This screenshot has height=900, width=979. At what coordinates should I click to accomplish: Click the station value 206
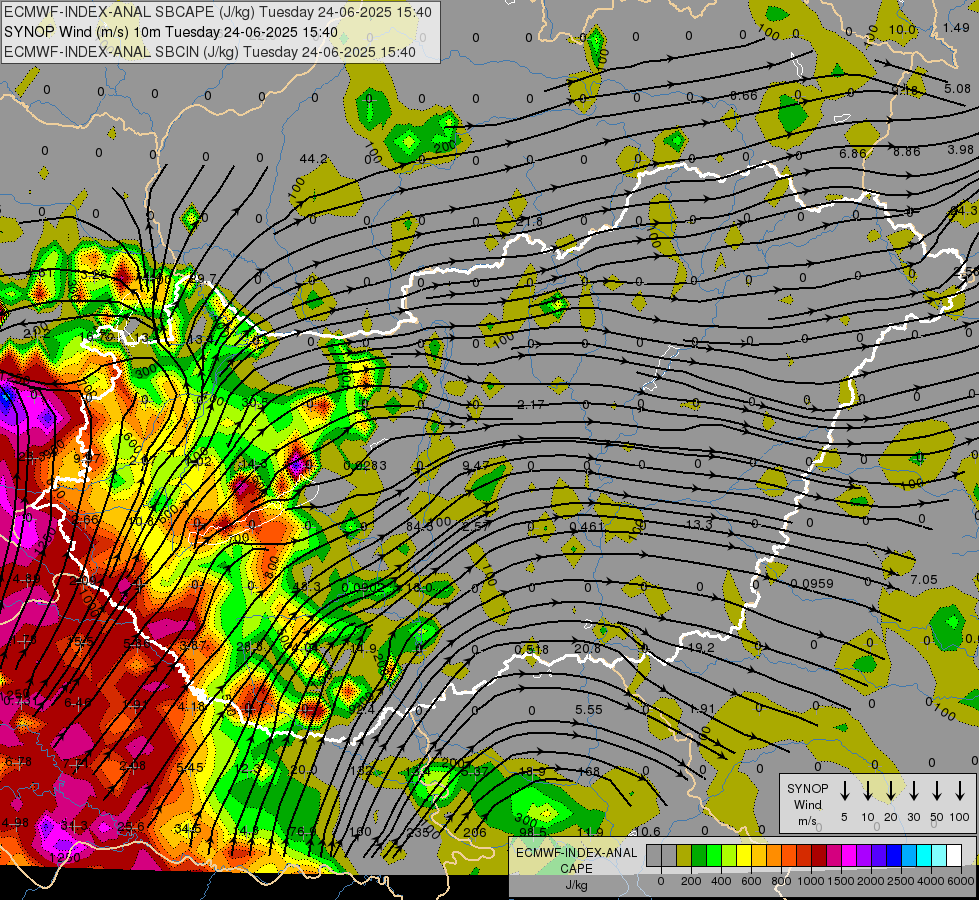coord(475,832)
